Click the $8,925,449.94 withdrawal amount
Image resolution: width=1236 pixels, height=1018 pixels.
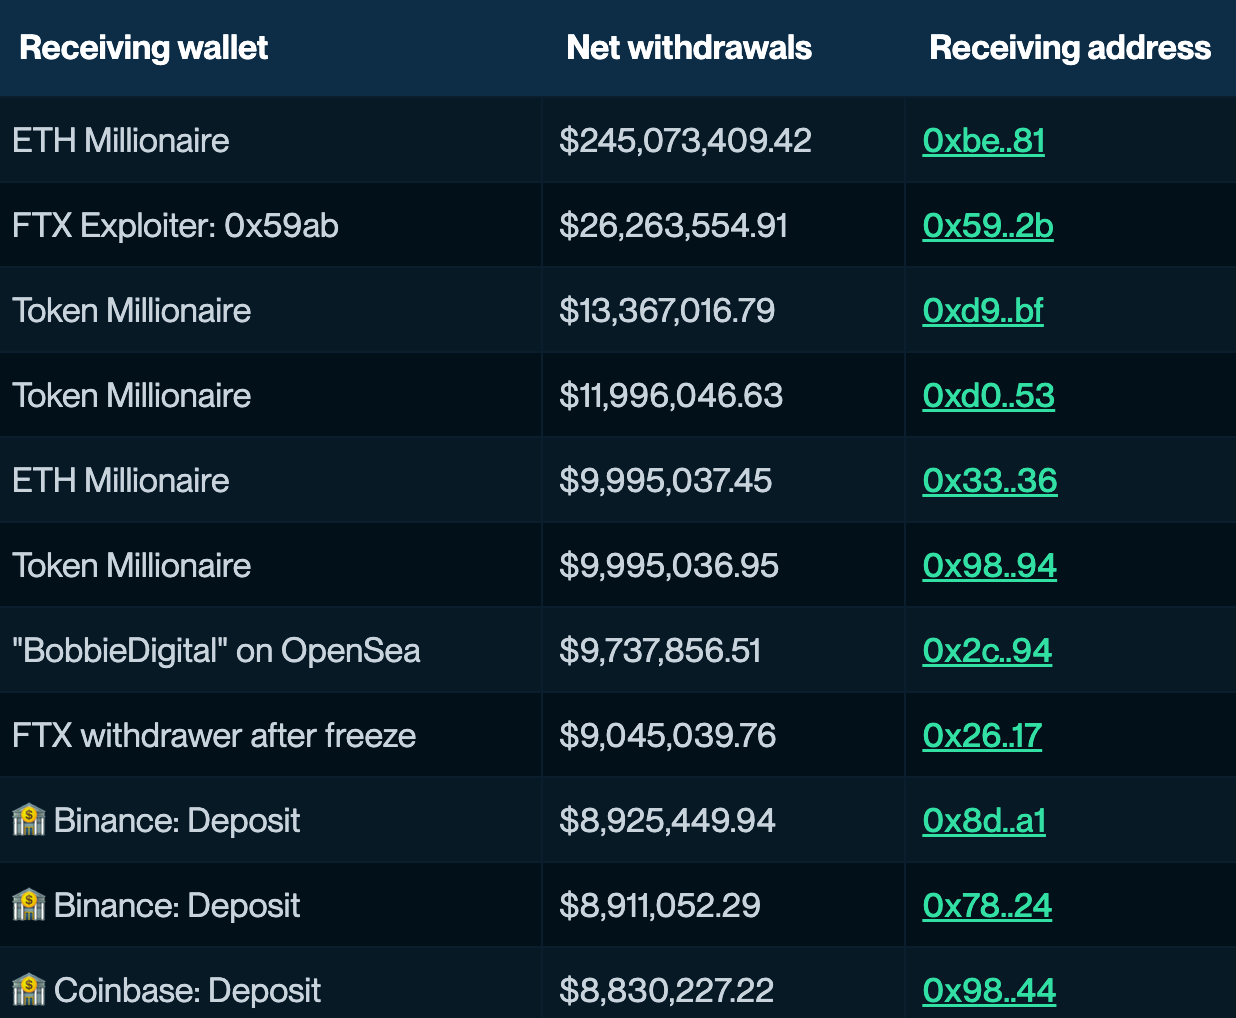point(668,821)
